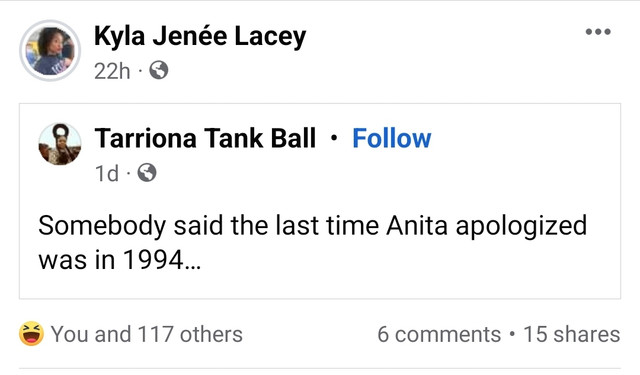Click the public globe icon beside 22h

pos(159,70)
